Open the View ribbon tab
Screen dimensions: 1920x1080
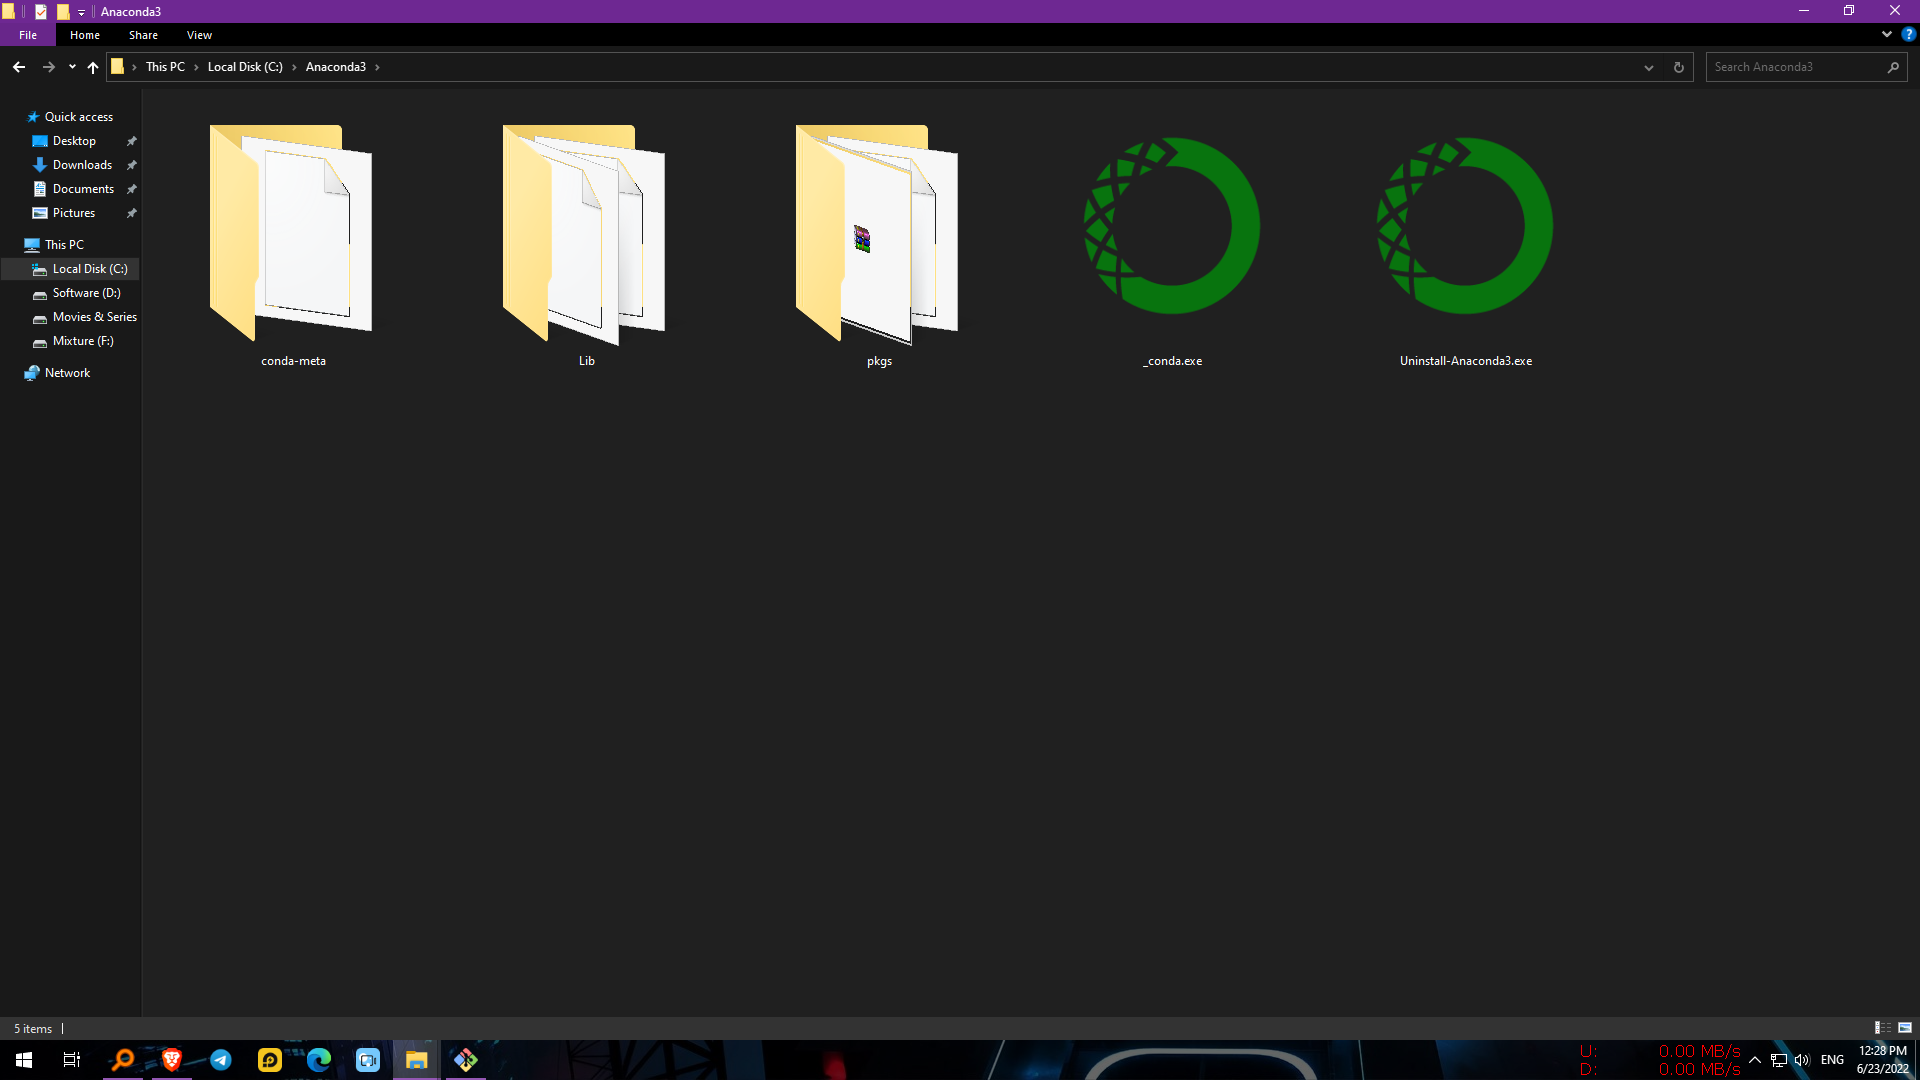pos(198,34)
